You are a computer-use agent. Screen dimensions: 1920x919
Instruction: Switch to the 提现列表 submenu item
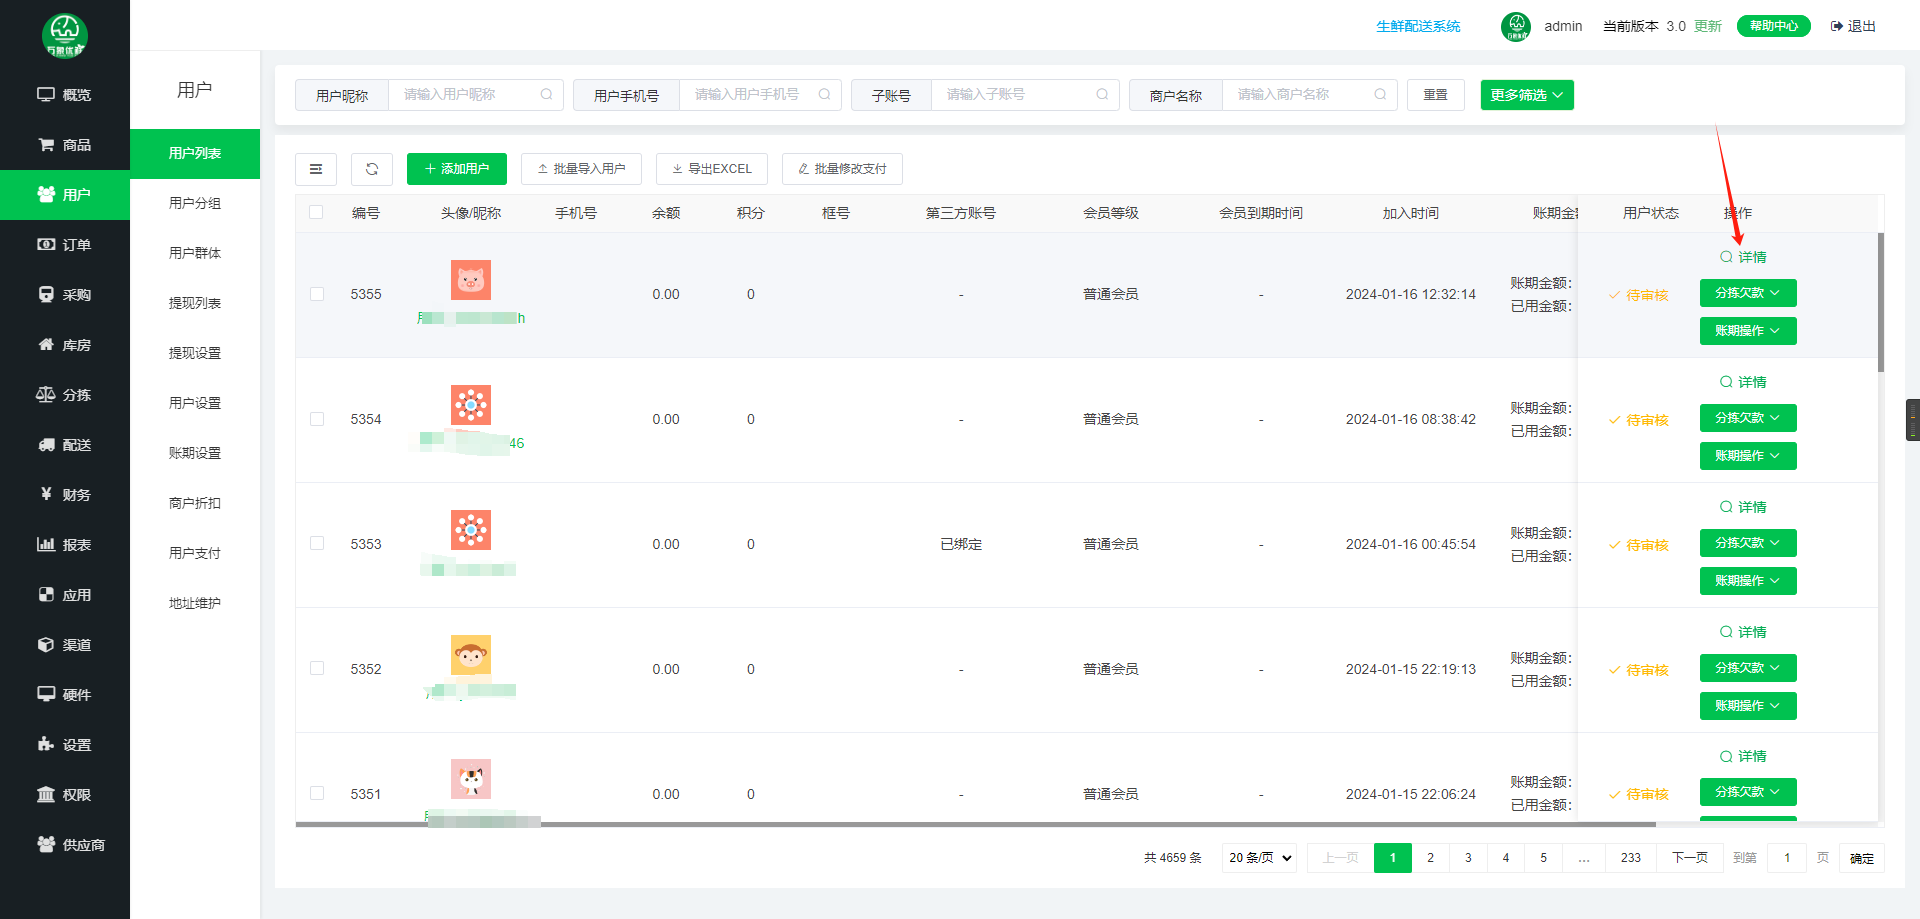[x=194, y=302]
